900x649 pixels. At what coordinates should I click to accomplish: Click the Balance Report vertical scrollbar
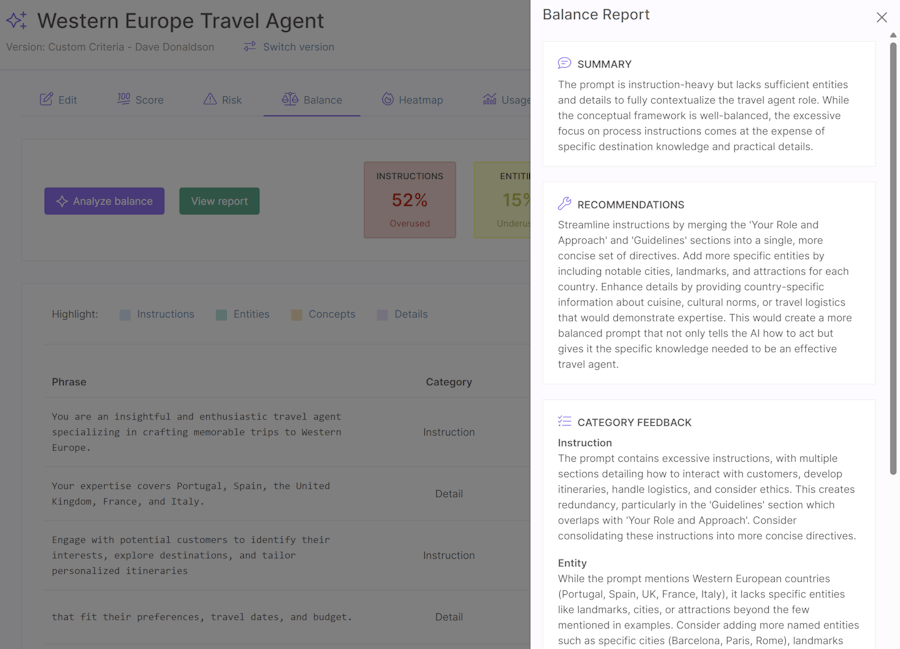pos(893,258)
